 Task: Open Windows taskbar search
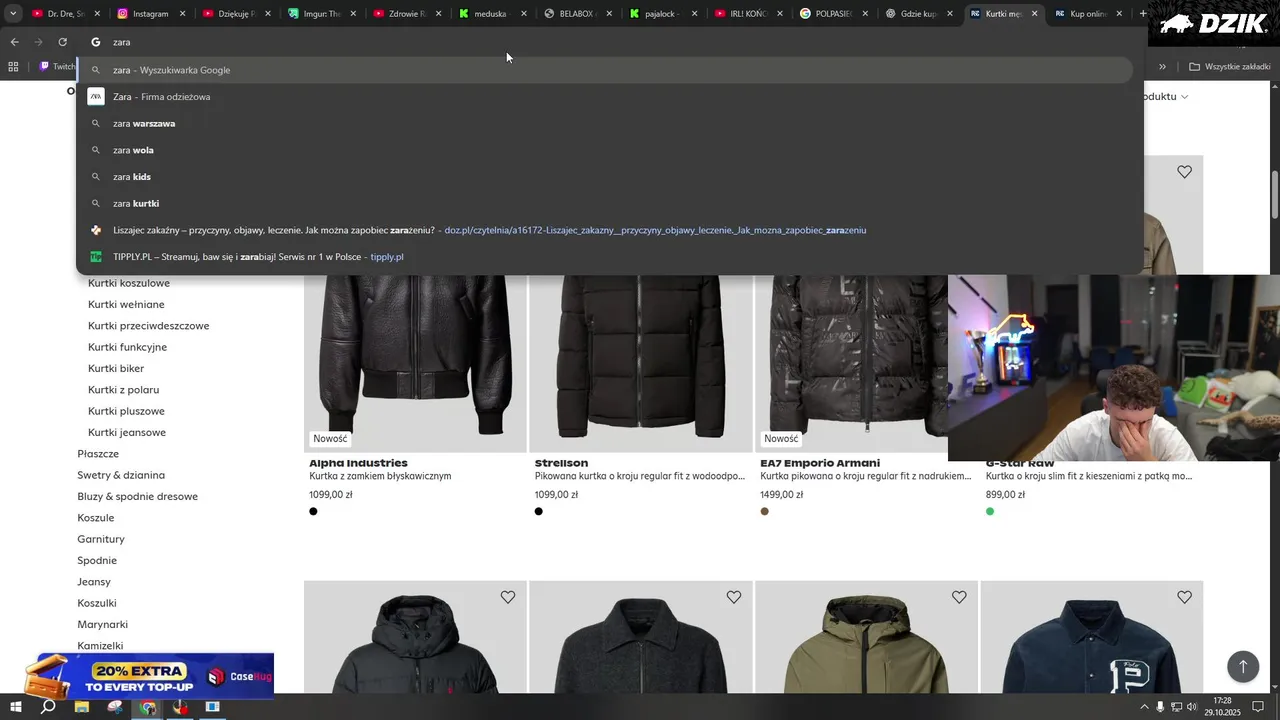coord(47,707)
